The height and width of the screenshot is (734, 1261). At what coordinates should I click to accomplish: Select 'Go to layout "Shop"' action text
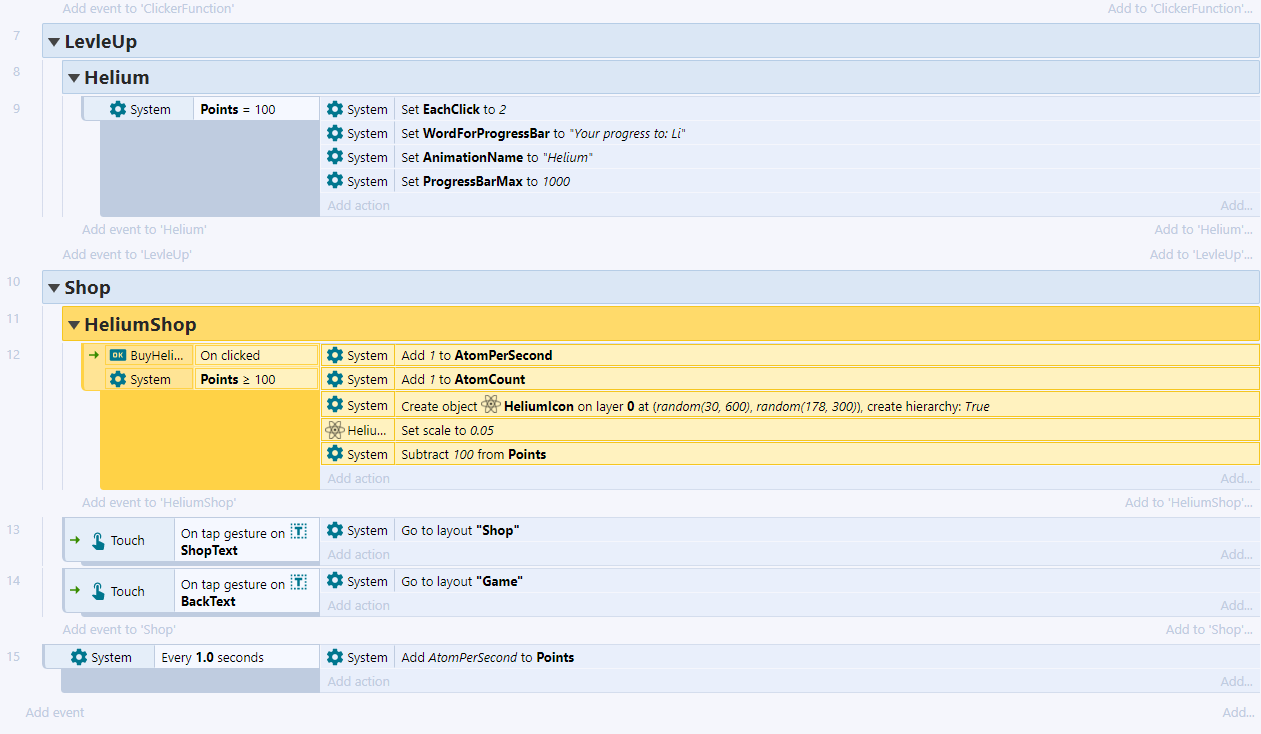click(461, 531)
